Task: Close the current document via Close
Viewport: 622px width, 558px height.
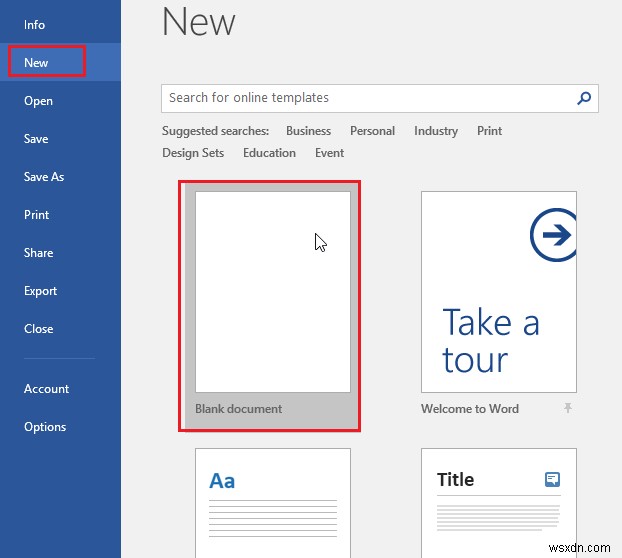Action: [38, 329]
